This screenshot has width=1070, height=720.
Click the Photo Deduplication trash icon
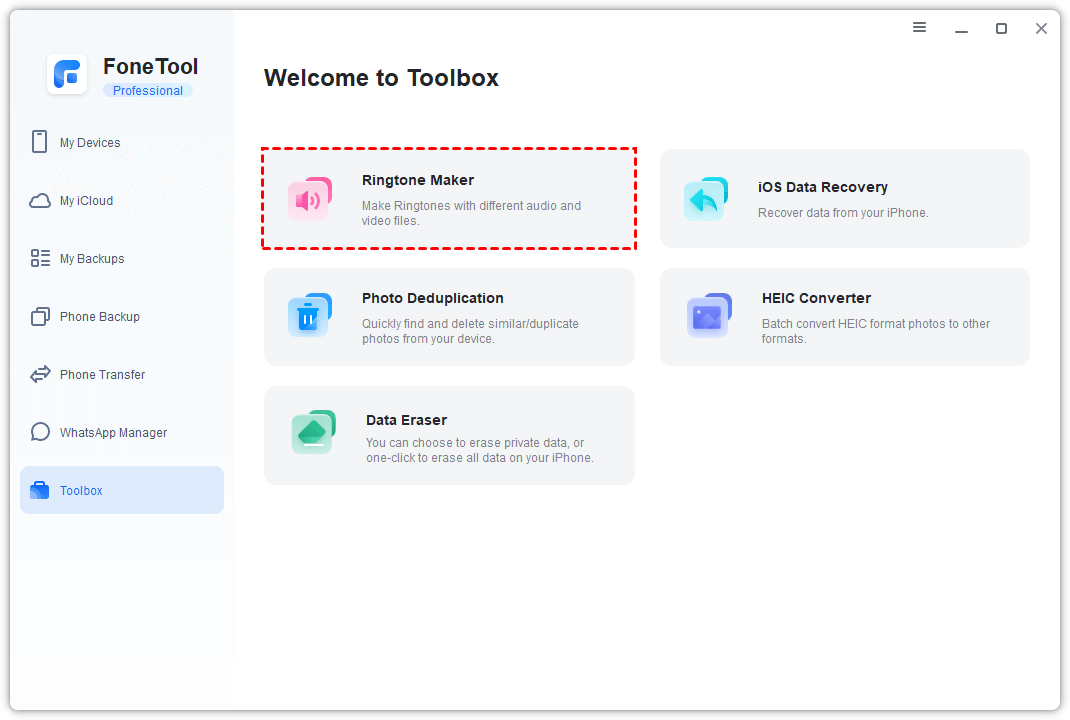coord(310,315)
